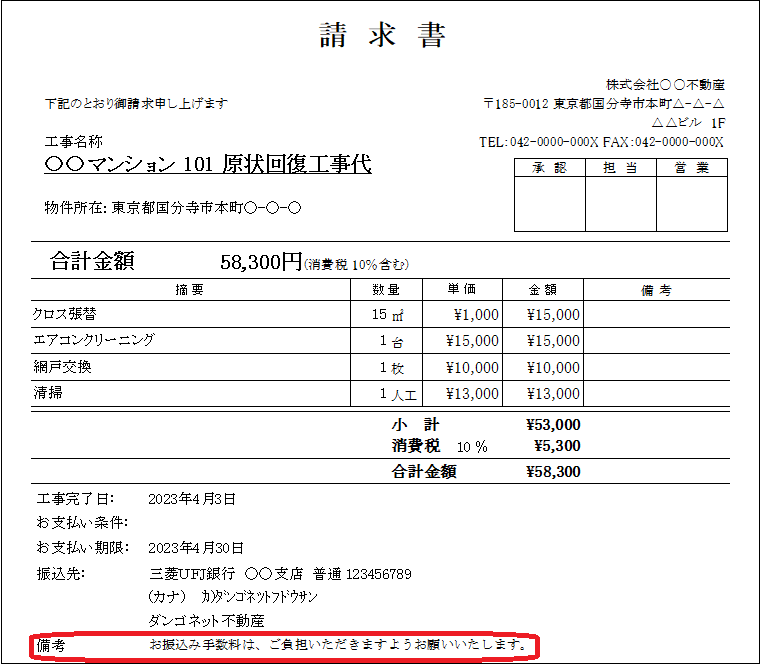Select the 58,300円 total at the top
Image resolution: width=760 pixels, height=664 pixels.
point(260,262)
